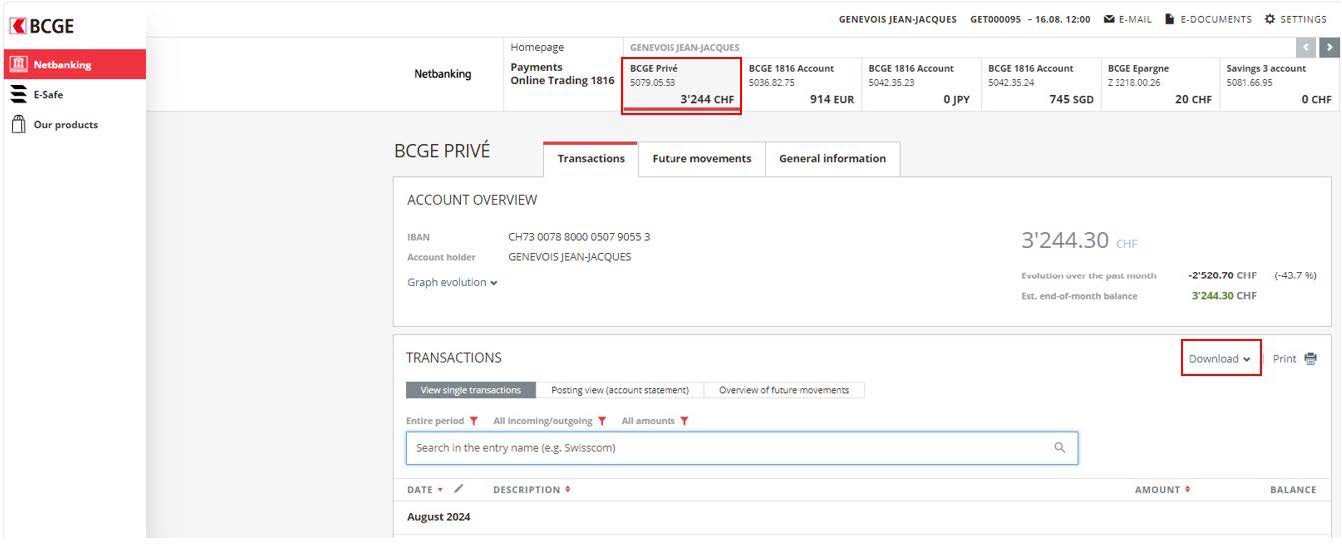The width and height of the screenshot is (1342, 545).
Task: Click the Balance column header
Action: tap(1293, 490)
